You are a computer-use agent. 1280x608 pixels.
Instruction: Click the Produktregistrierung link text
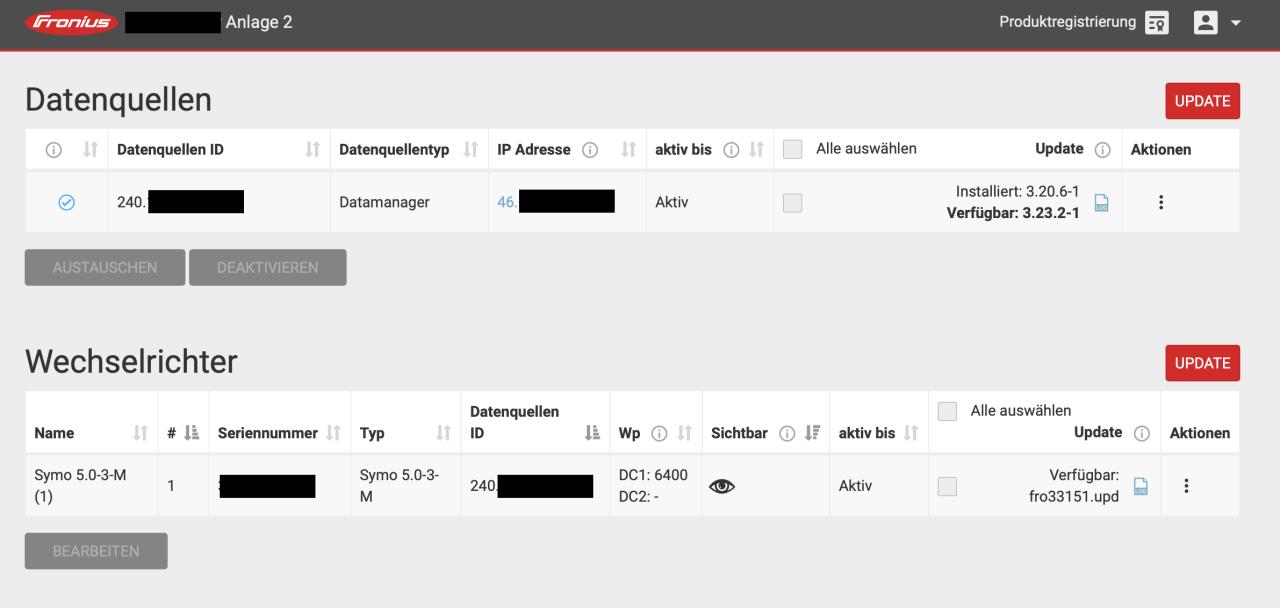point(1068,22)
